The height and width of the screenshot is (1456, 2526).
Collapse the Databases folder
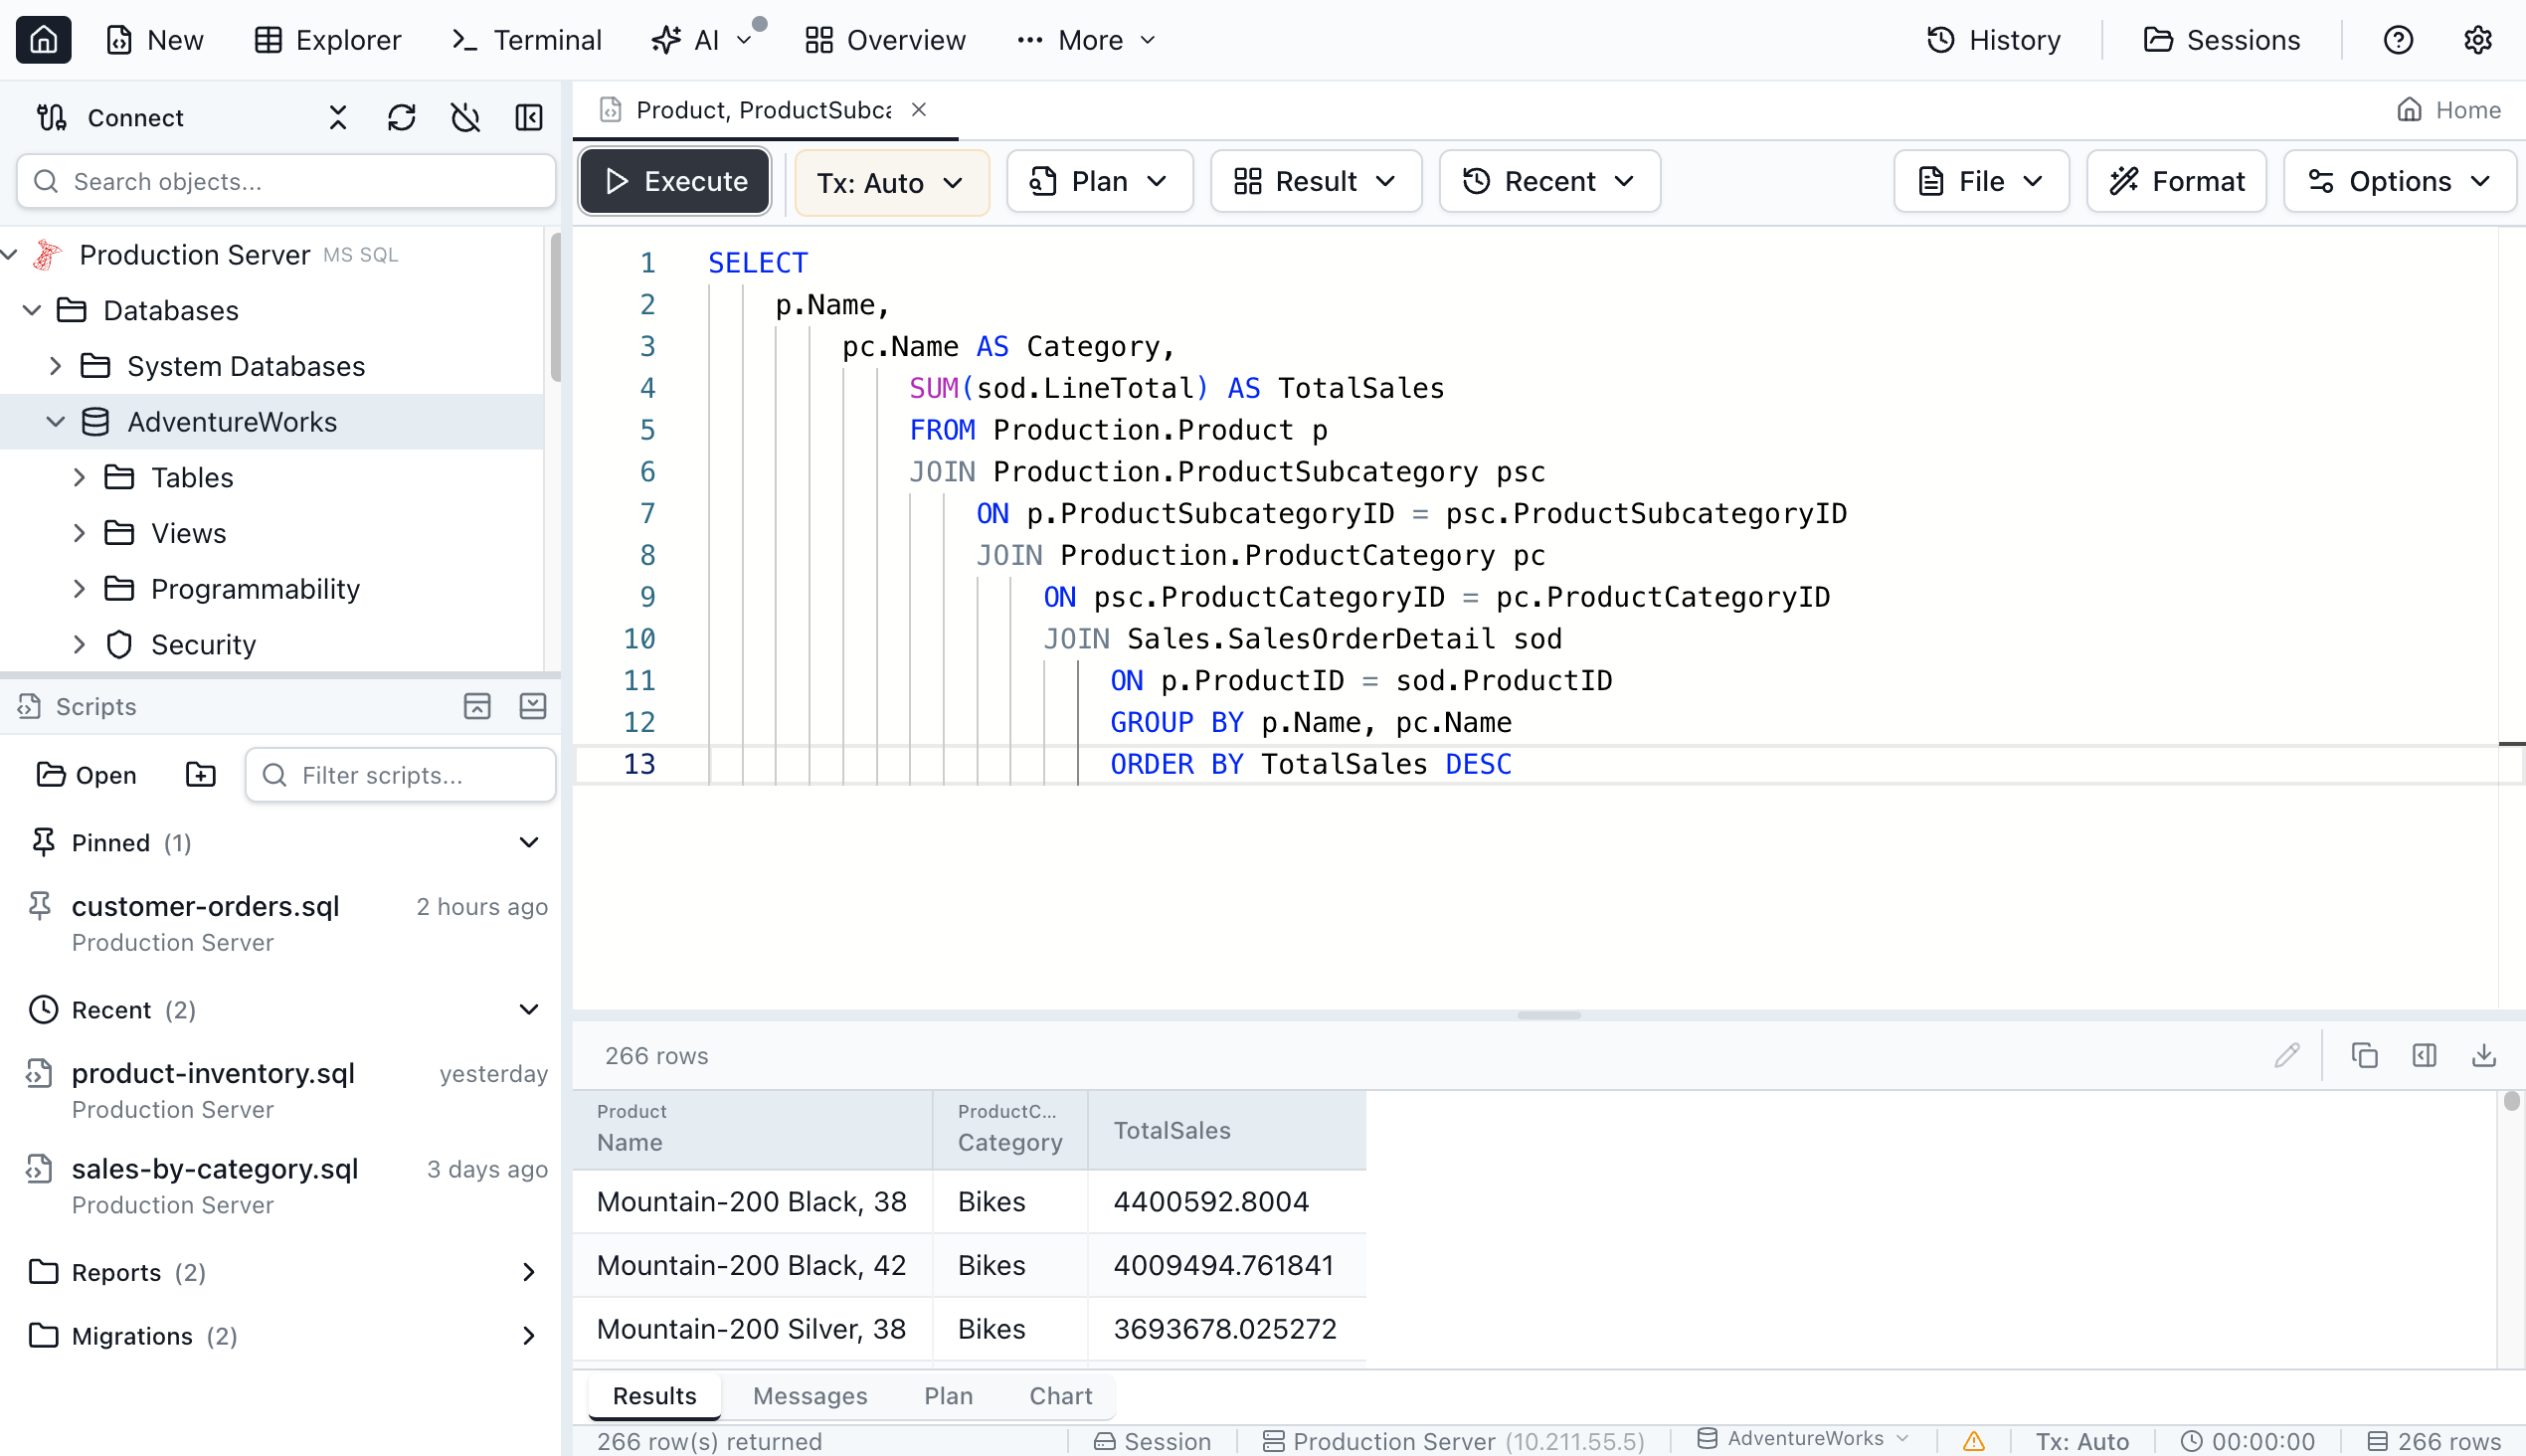(x=32, y=311)
